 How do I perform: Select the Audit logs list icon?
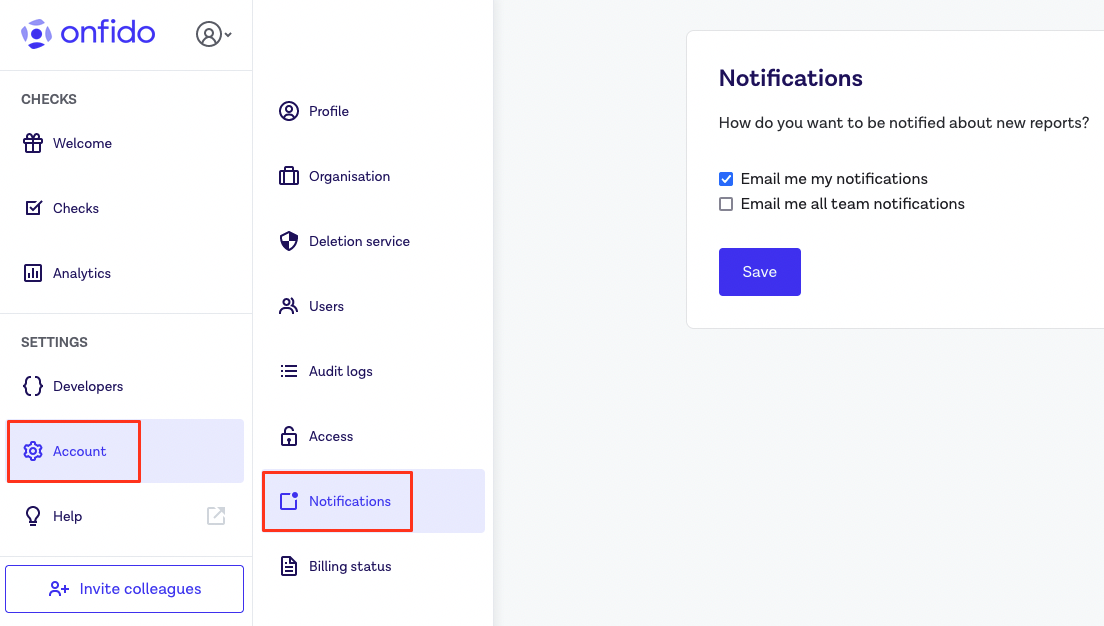(x=289, y=371)
